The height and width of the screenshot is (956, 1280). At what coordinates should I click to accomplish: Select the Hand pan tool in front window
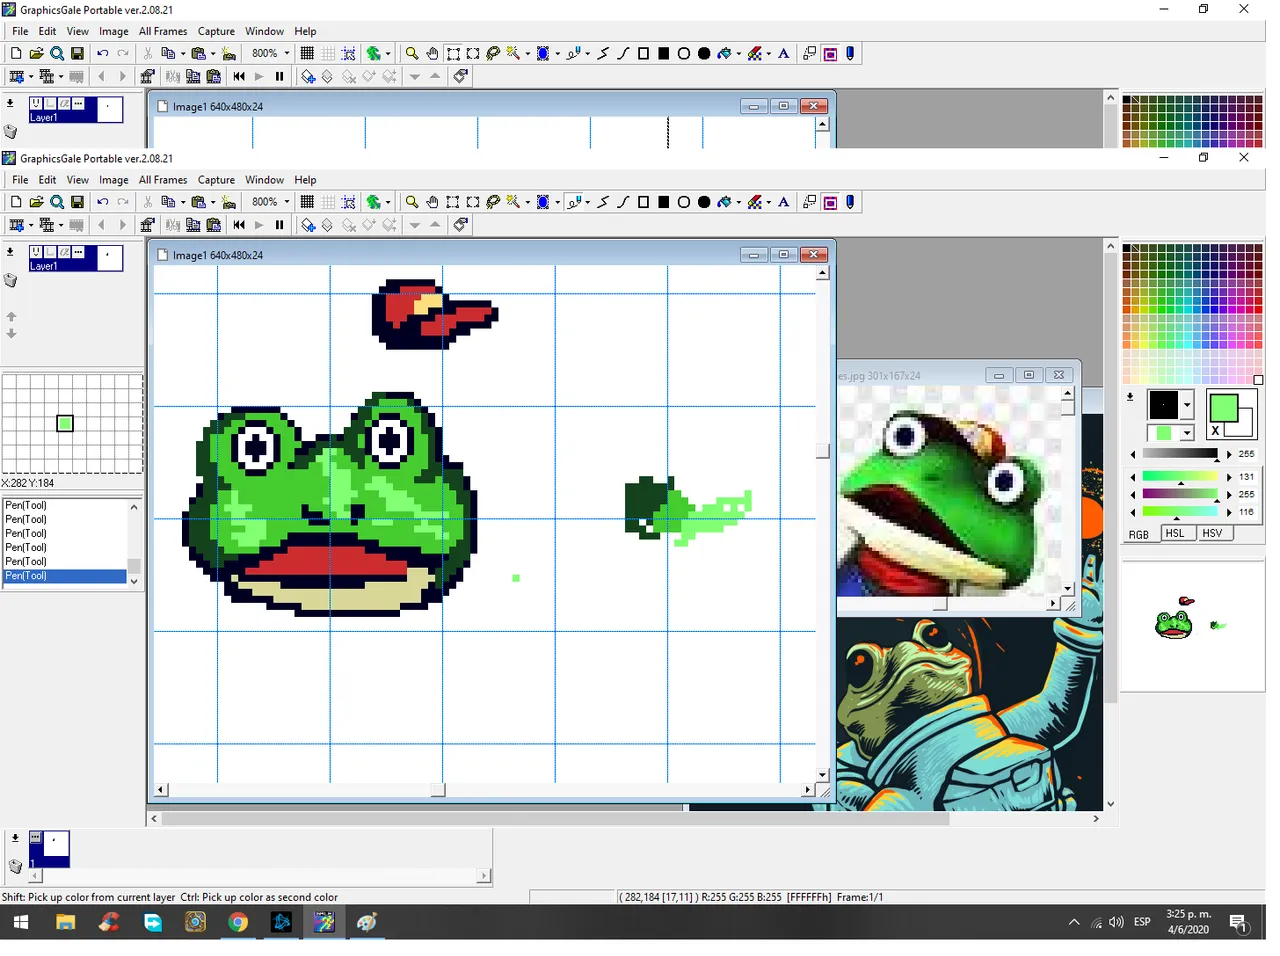(x=432, y=202)
